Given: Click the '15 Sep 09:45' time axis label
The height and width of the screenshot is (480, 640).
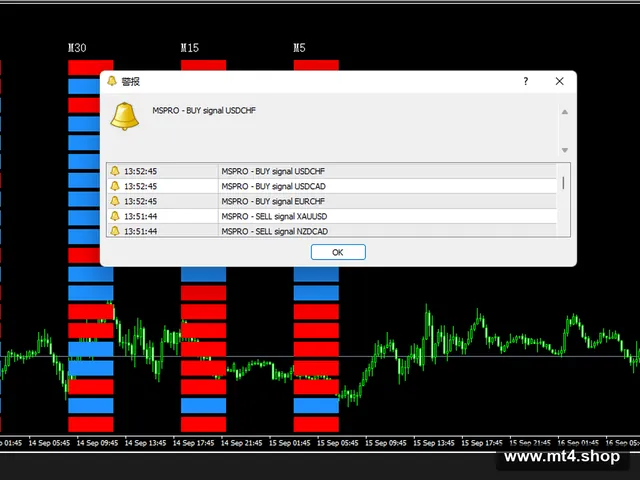Looking at the screenshot, I should tap(386, 443).
